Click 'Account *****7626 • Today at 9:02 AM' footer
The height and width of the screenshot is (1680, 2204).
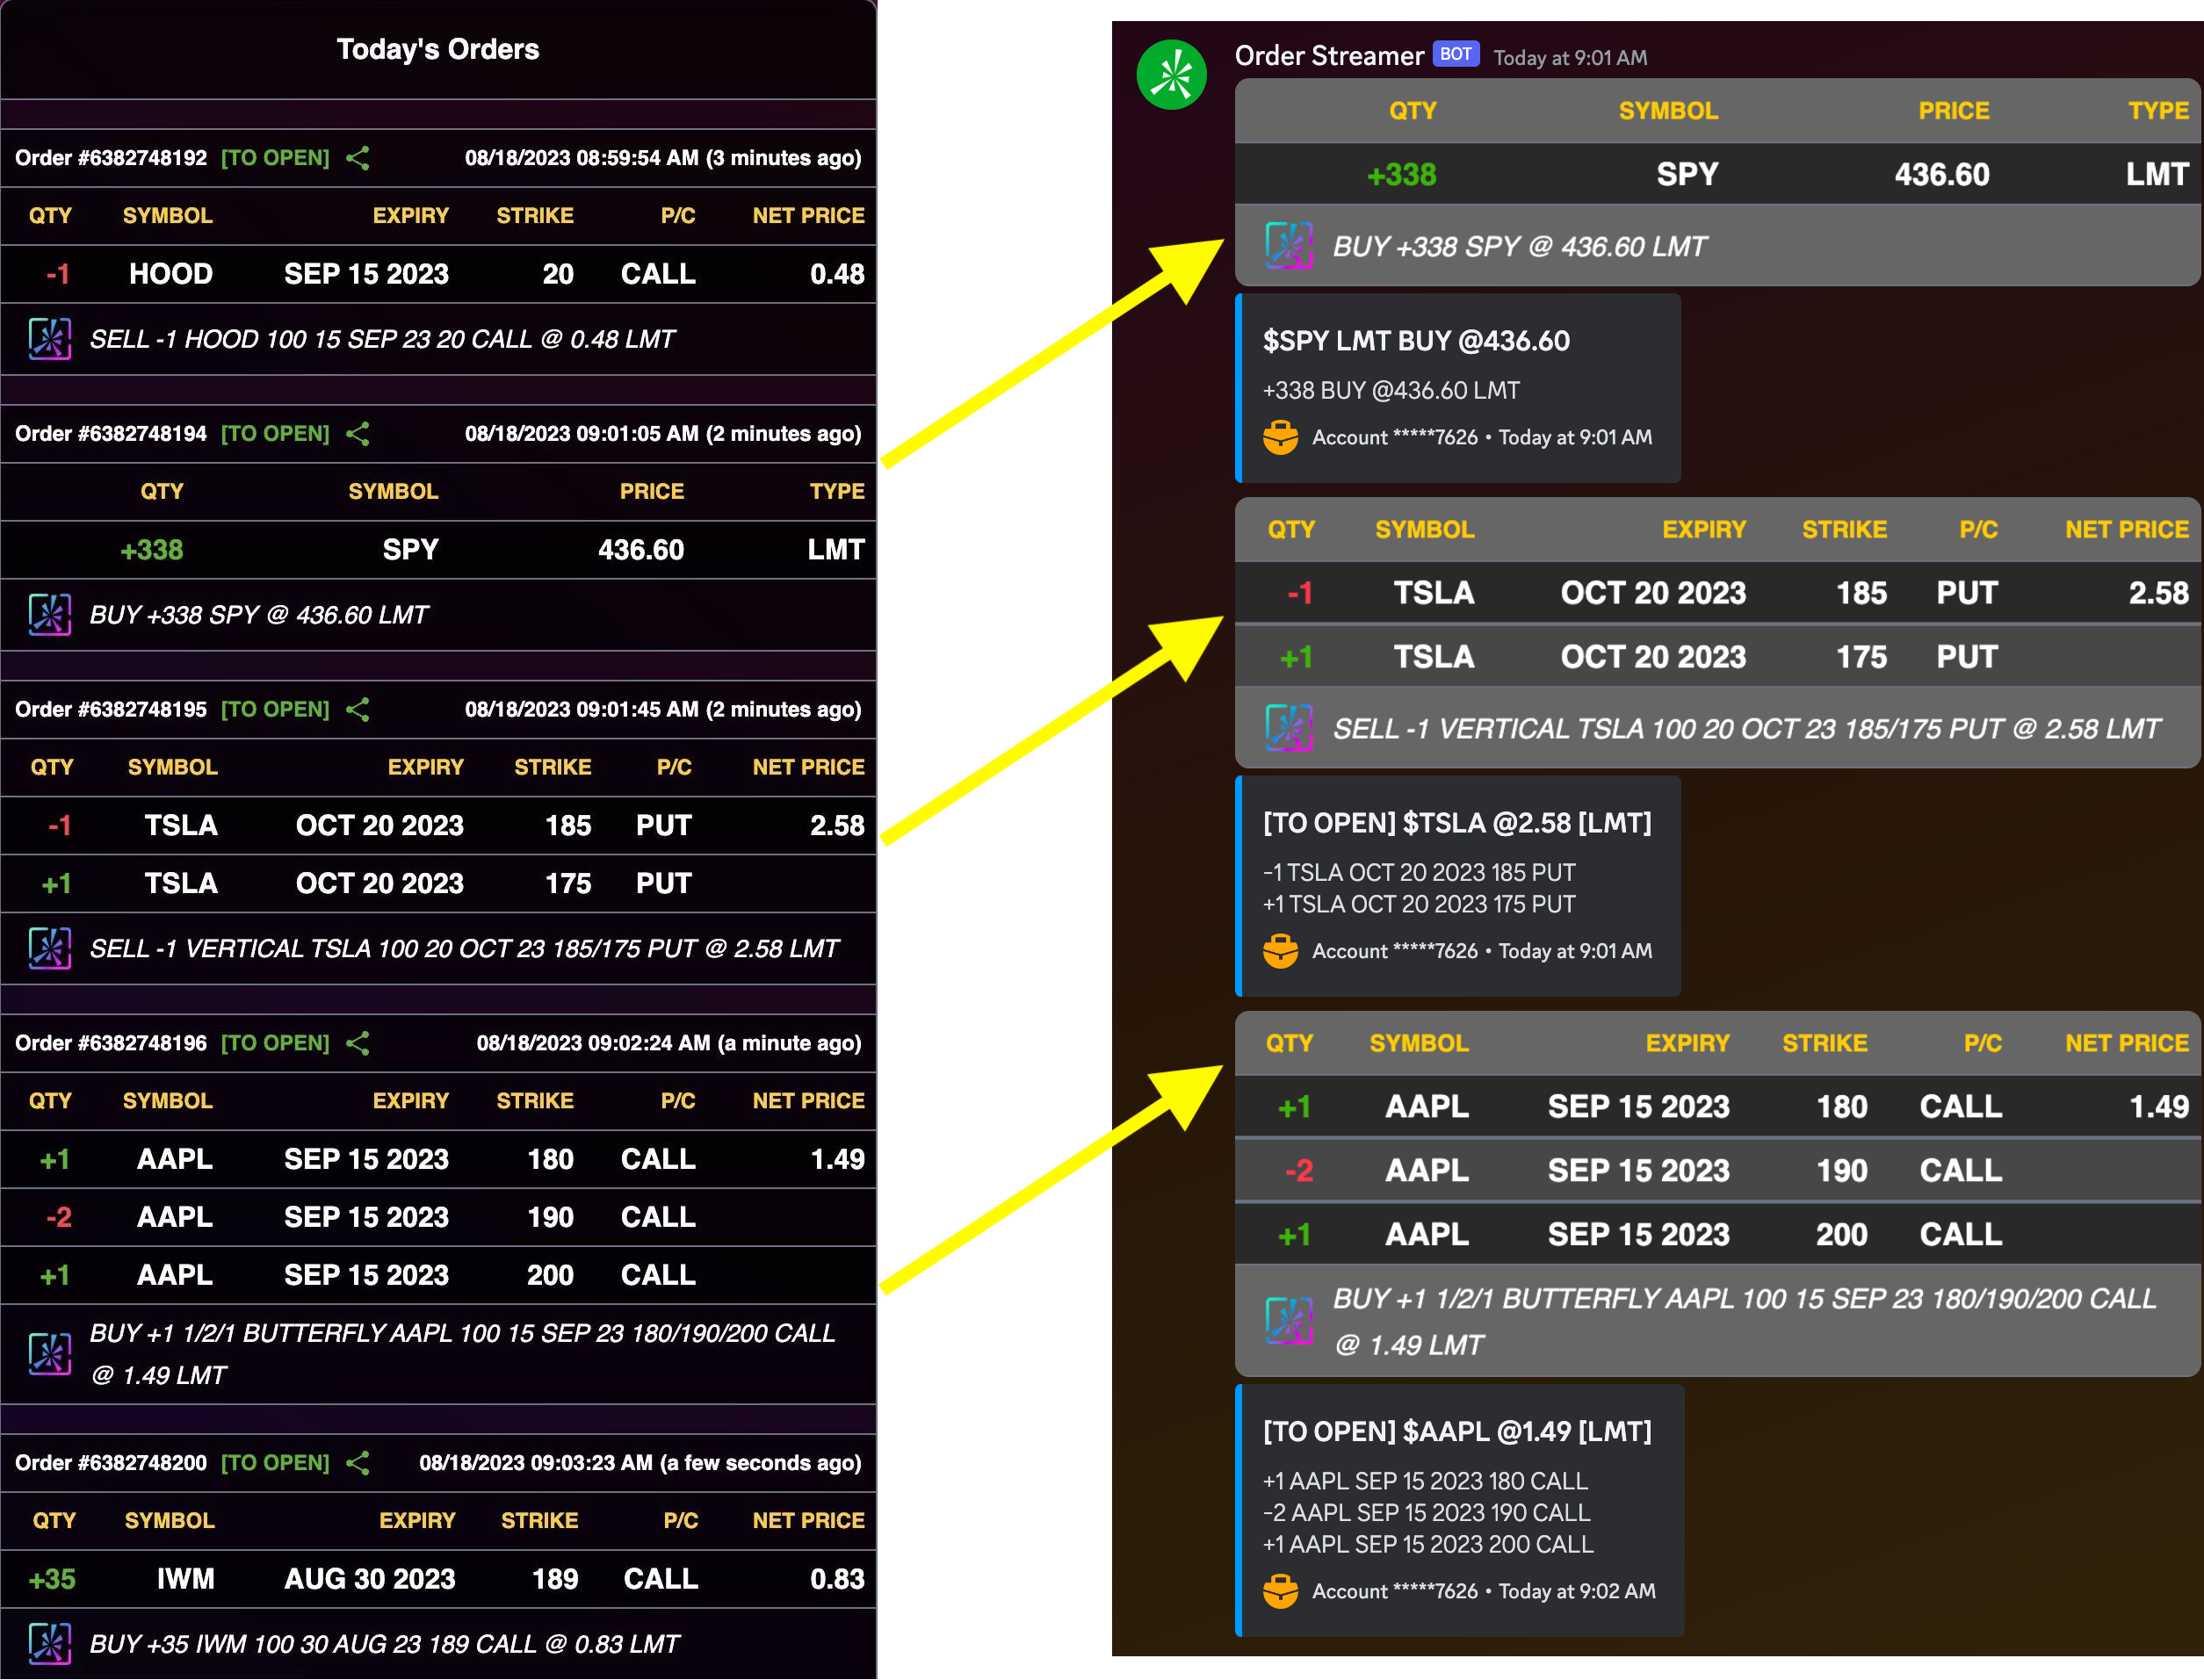point(1484,1591)
